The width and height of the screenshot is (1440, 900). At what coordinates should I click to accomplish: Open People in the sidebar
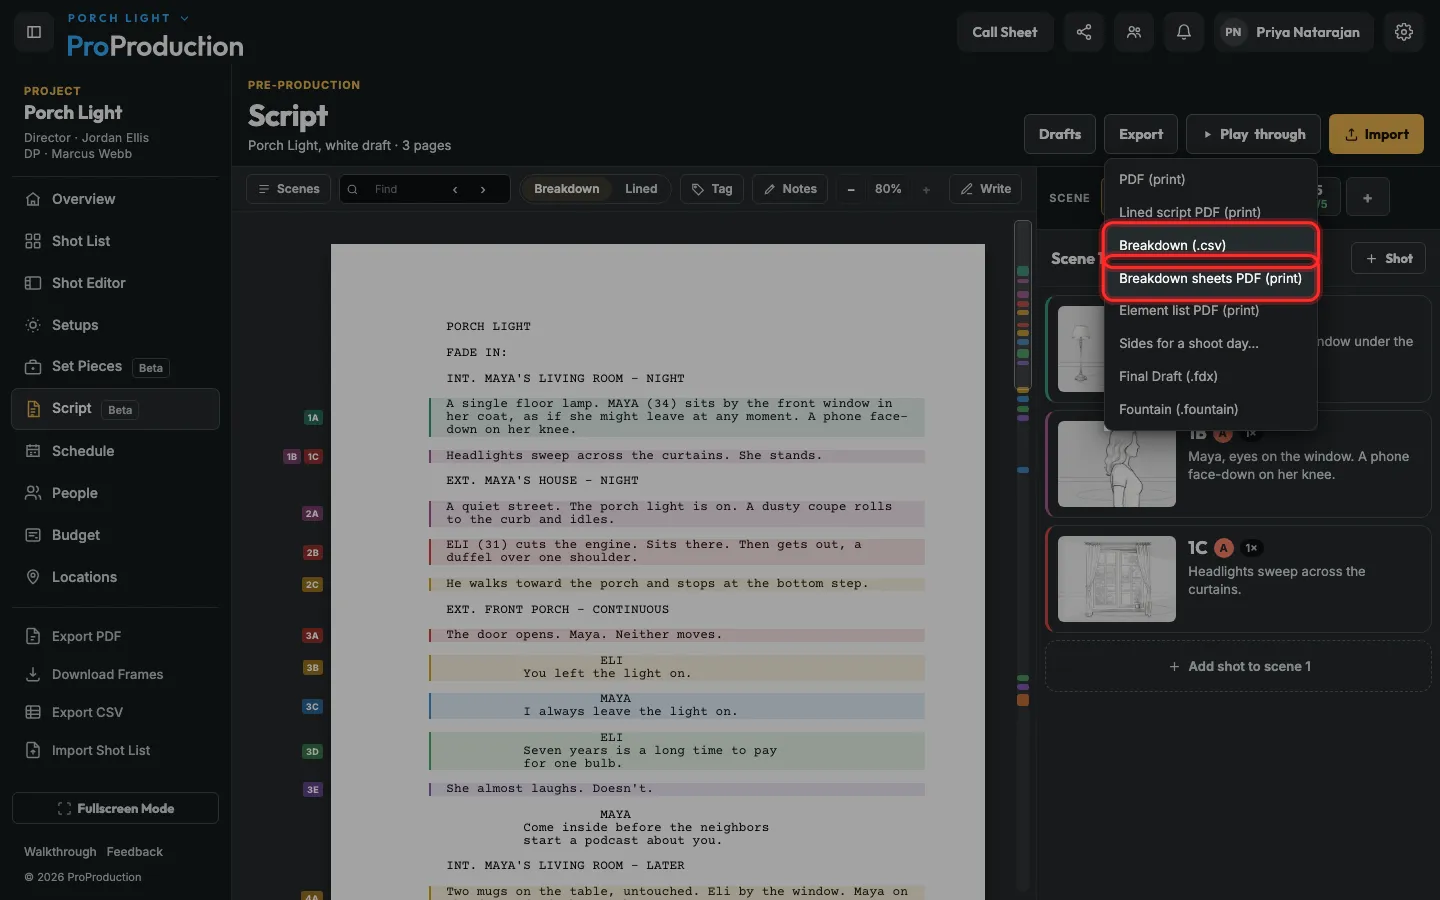pos(116,493)
